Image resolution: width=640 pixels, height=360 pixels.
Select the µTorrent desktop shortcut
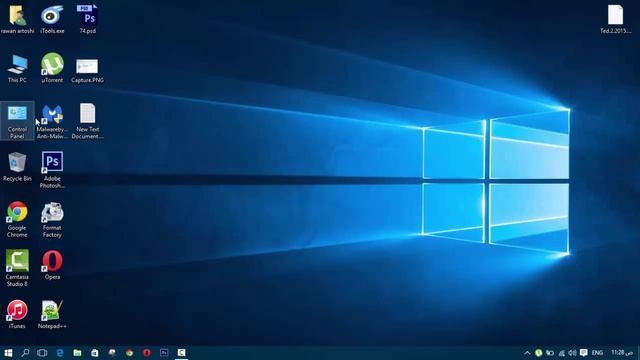point(52,68)
